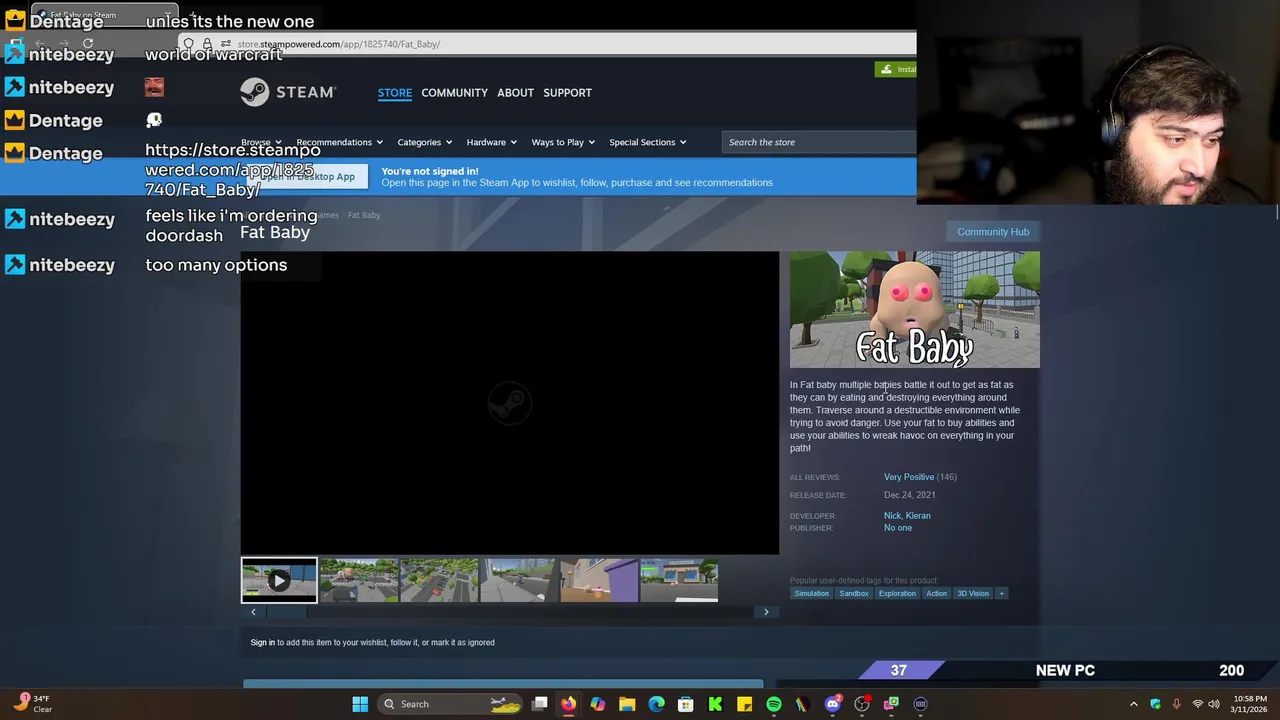Select the Sandbox tag
1280x720 pixels.
click(x=854, y=593)
